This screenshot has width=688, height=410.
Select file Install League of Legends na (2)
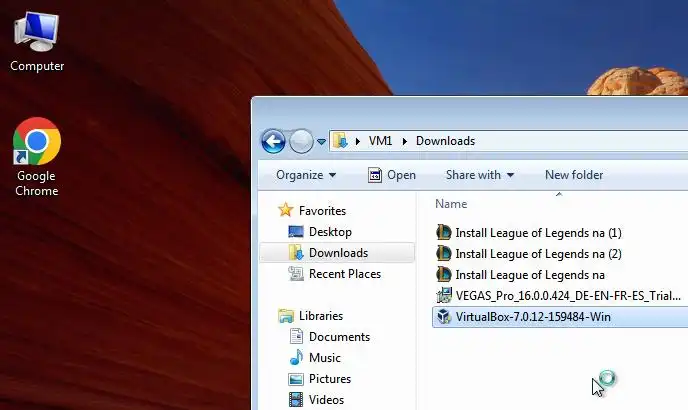(538, 254)
